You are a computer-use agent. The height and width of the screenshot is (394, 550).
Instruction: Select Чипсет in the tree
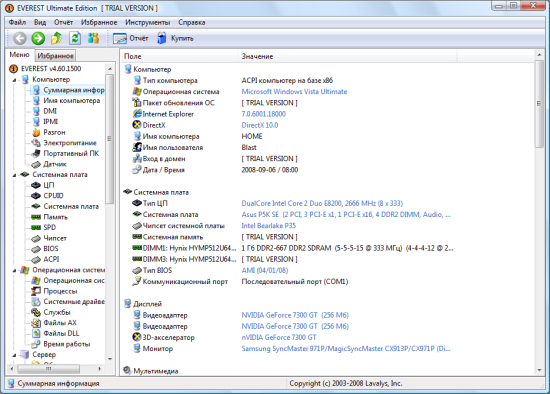[49, 238]
